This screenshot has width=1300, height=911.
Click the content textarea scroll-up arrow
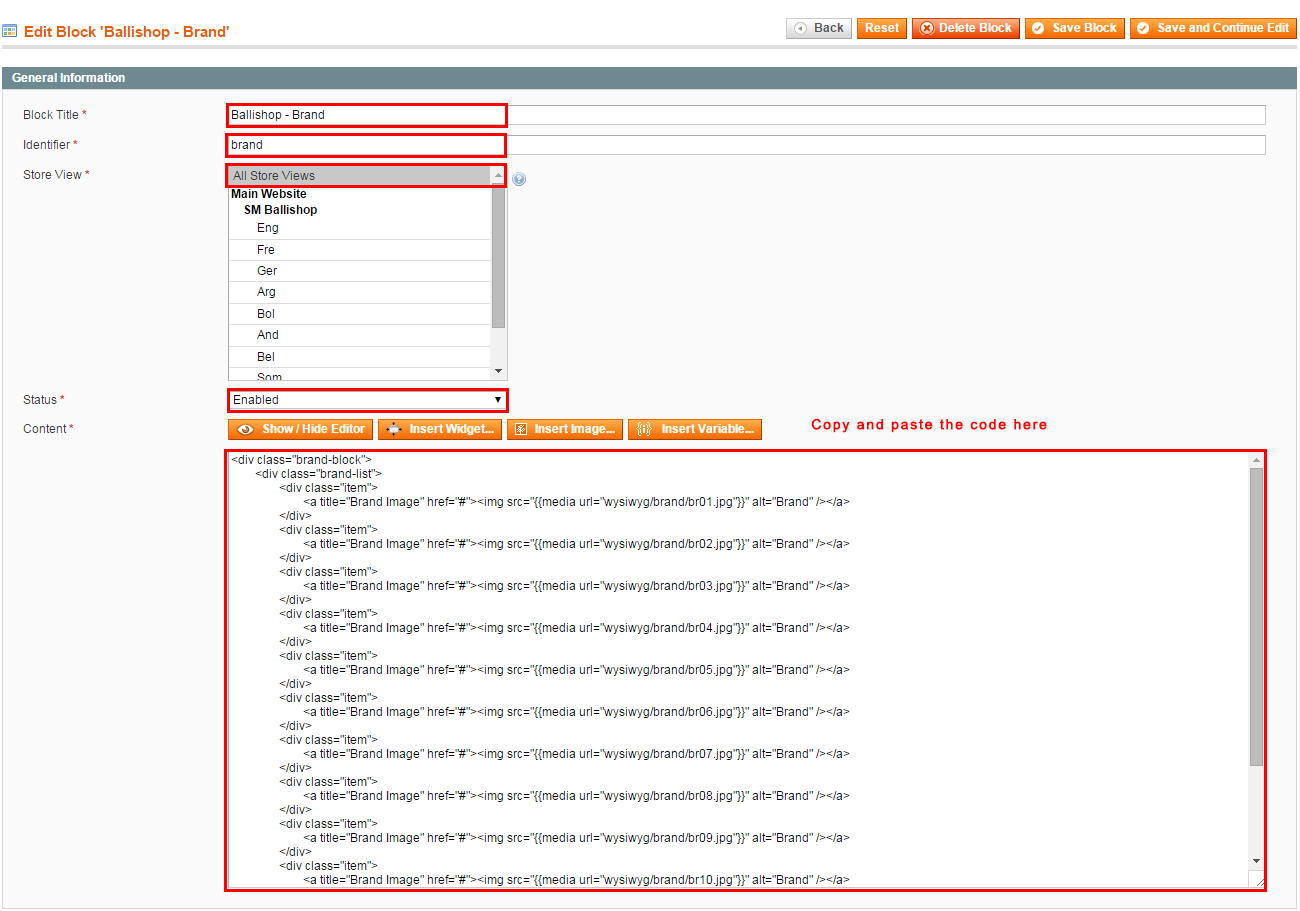pyautogui.click(x=1256, y=460)
